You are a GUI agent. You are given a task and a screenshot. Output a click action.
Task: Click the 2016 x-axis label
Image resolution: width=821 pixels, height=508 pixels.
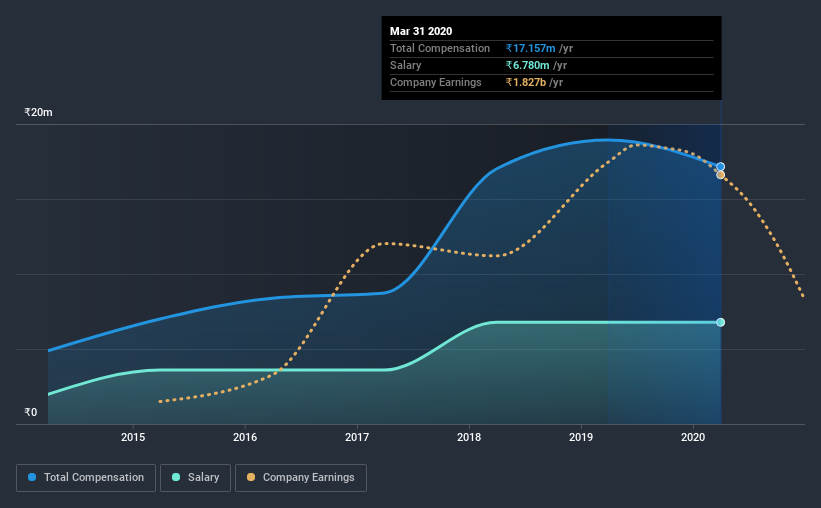click(x=245, y=437)
